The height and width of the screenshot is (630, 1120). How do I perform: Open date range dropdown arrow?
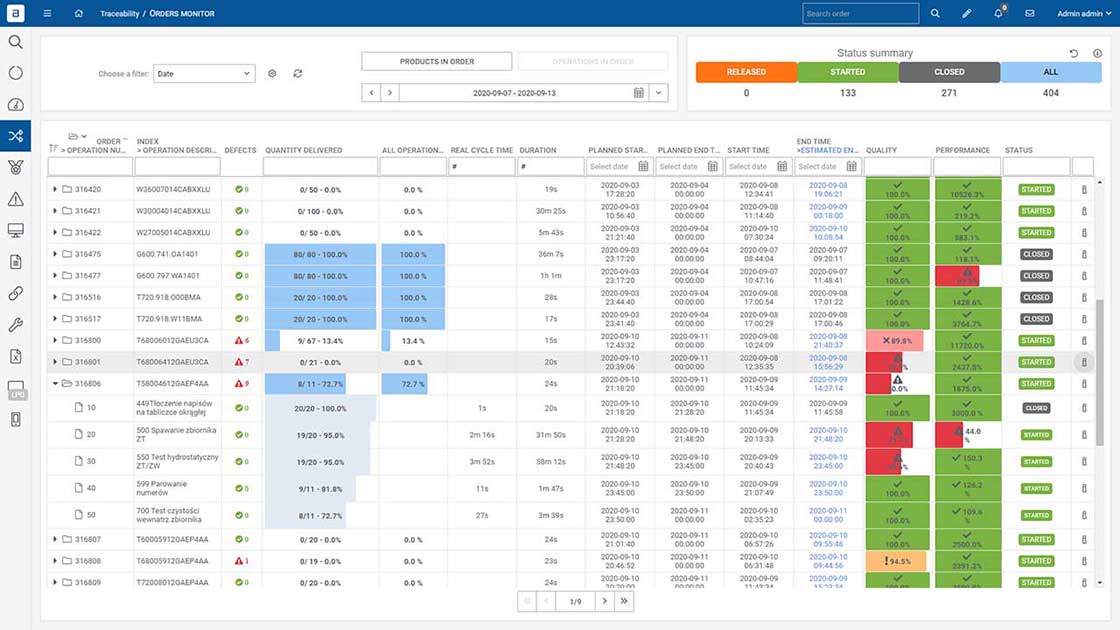click(659, 93)
